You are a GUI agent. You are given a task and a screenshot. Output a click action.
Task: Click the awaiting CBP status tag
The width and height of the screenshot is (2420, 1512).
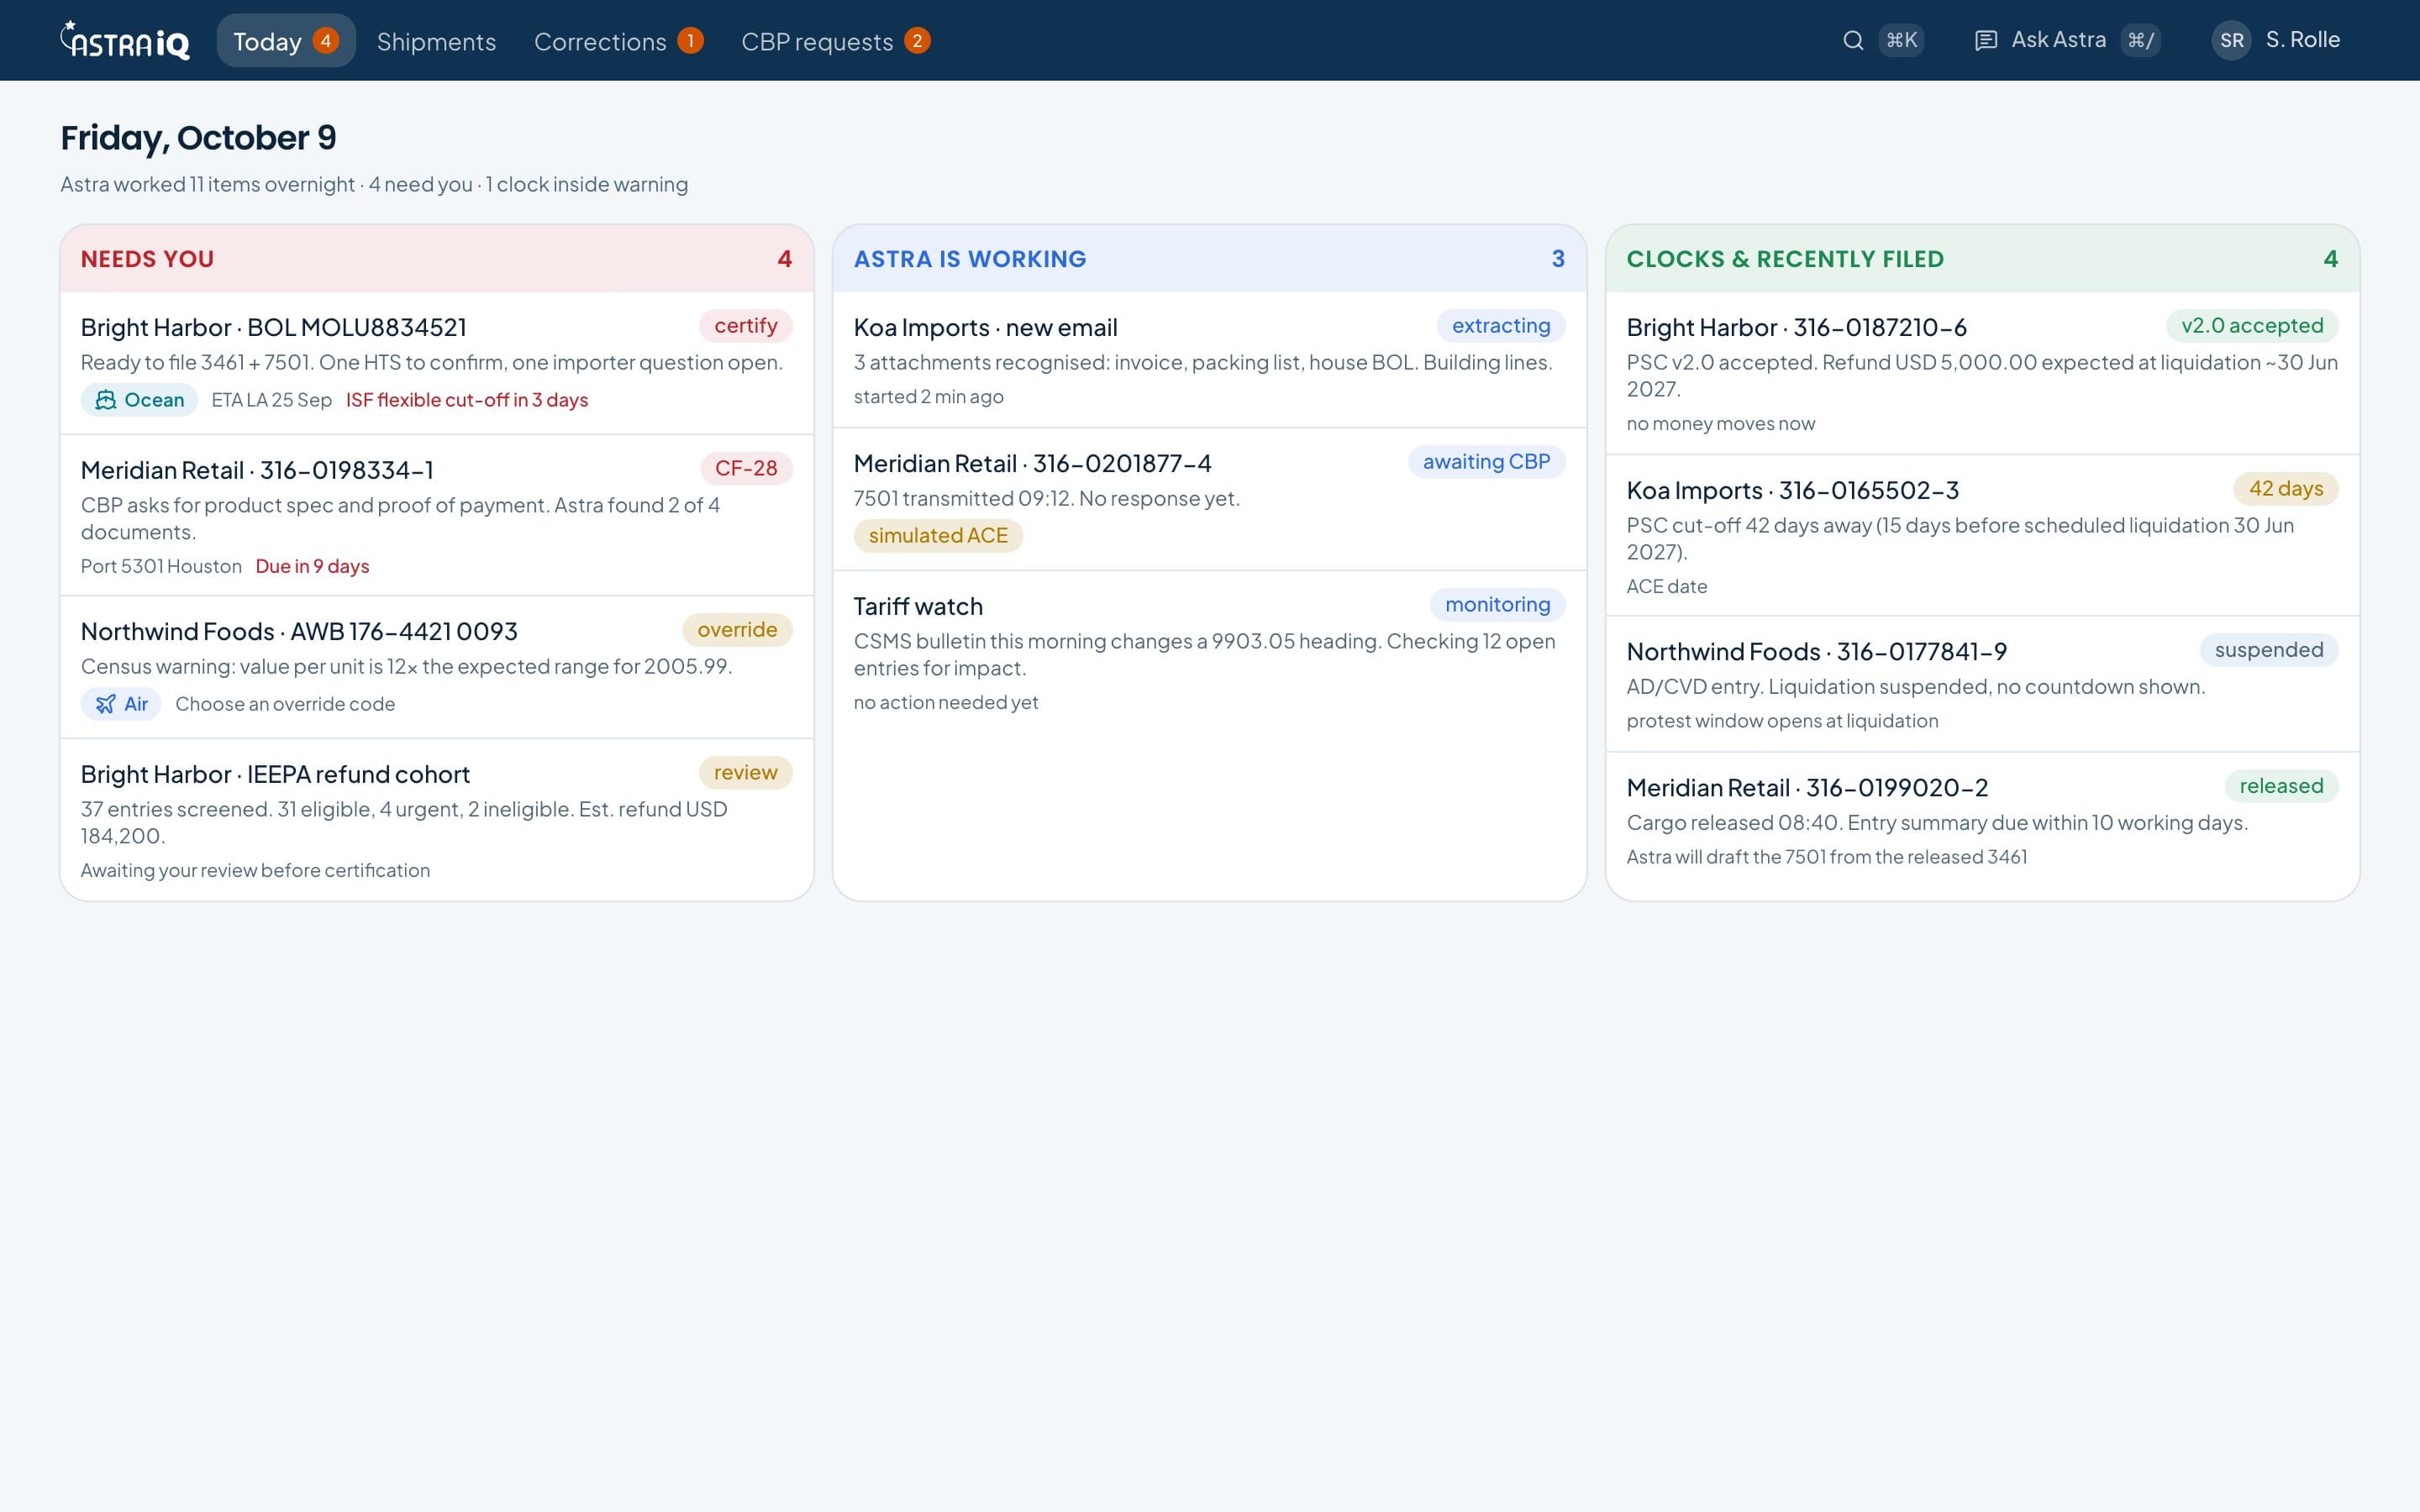1486,462
